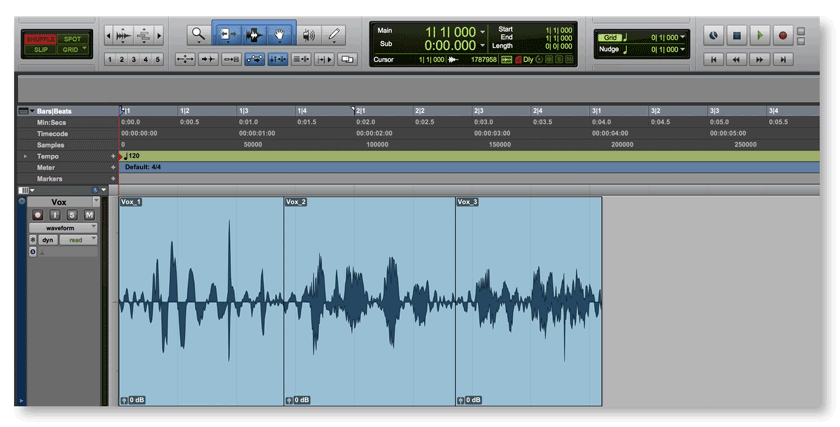
Task: Mute the Vox track
Action: [x=89, y=215]
